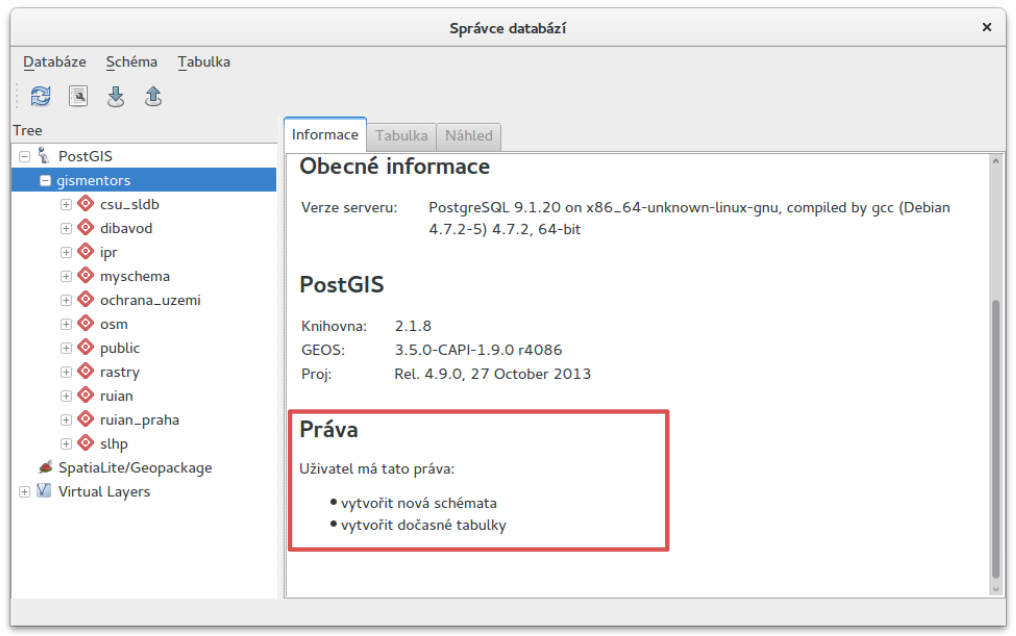Click the PostGIS elephant icon in tree
This screenshot has width=1016, height=636.
[x=43, y=156]
